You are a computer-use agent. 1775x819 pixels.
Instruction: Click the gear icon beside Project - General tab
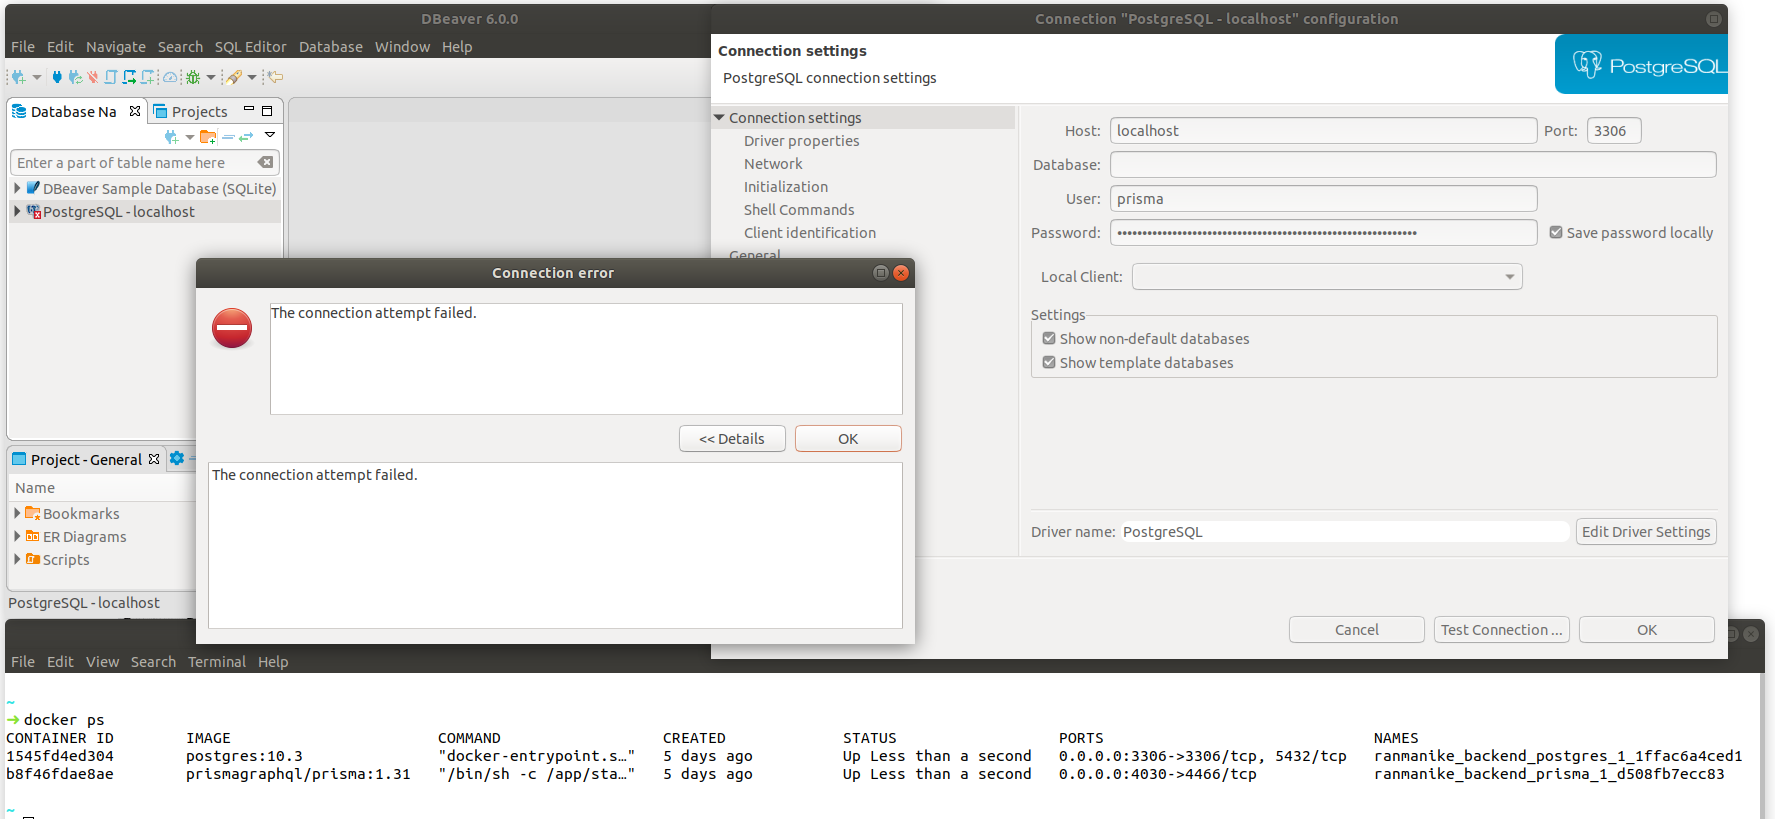pos(177,458)
